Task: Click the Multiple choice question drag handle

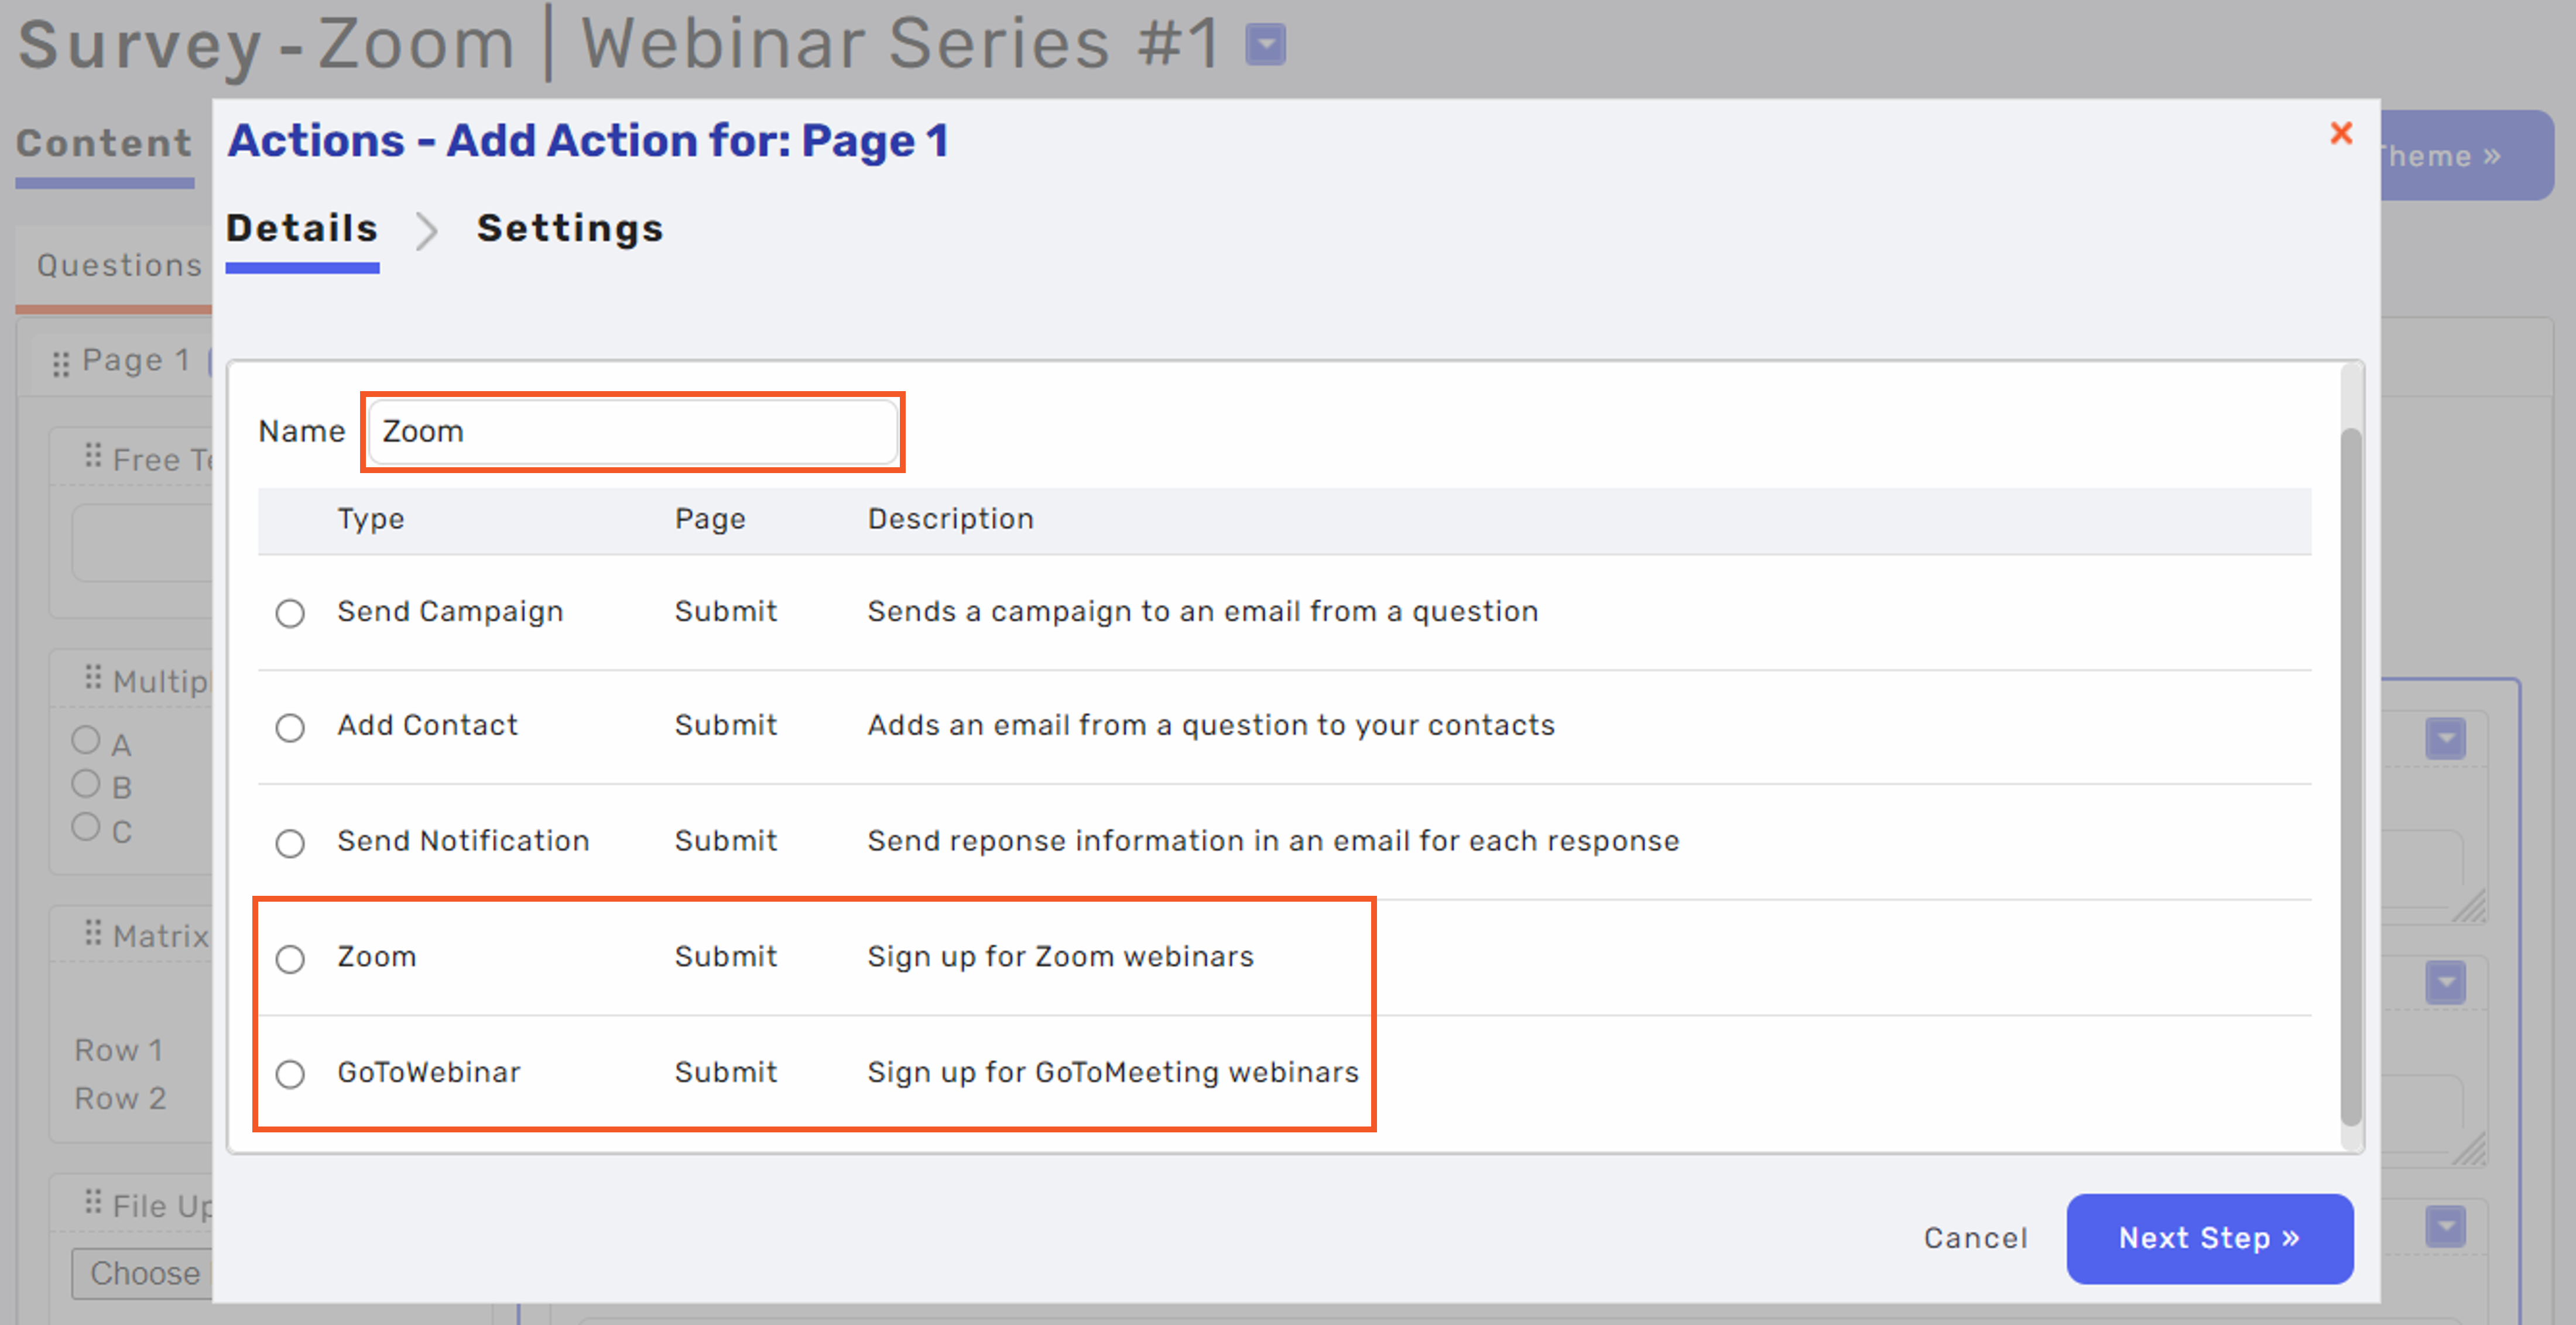Action: click(x=93, y=678)
